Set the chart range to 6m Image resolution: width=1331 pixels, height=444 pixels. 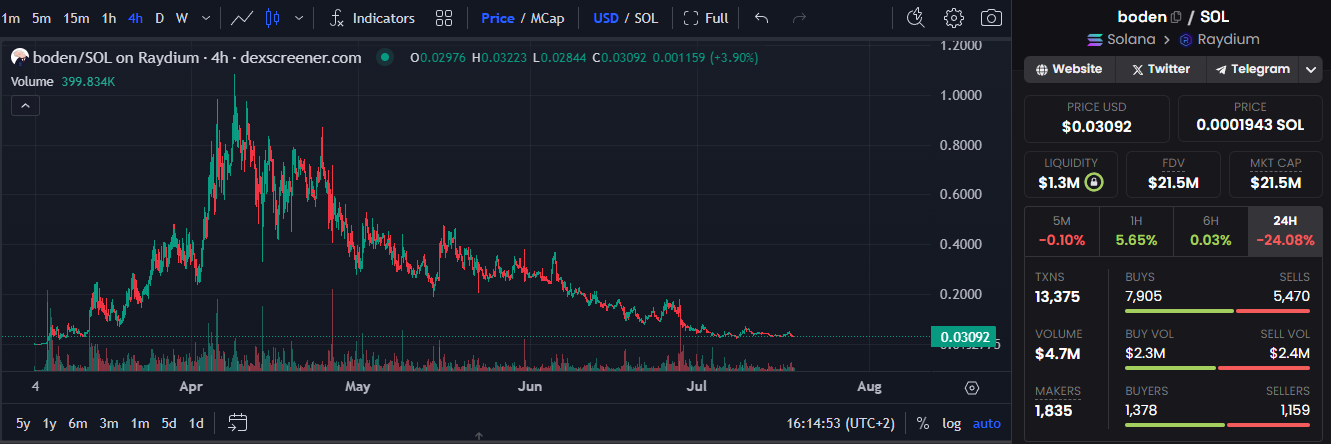(78, 423)
